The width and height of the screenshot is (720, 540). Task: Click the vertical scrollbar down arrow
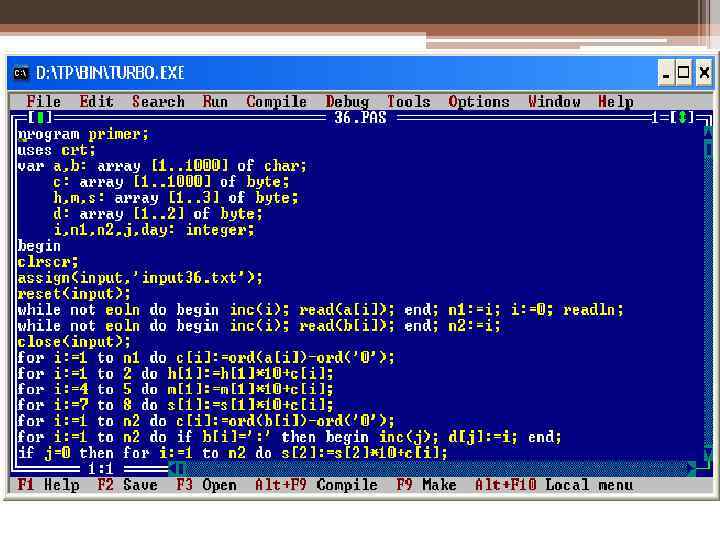[x=708, y=455]
